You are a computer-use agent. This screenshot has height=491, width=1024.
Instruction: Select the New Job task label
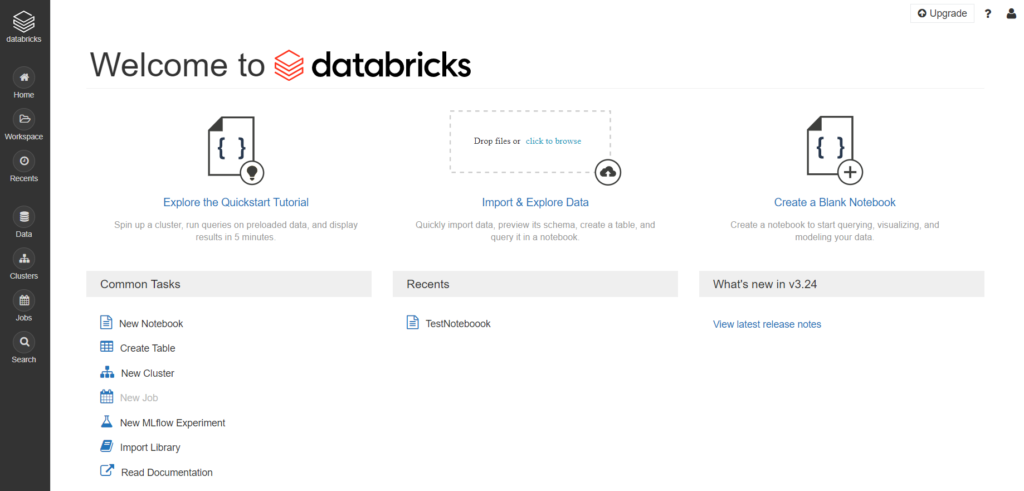pos(139,398)
